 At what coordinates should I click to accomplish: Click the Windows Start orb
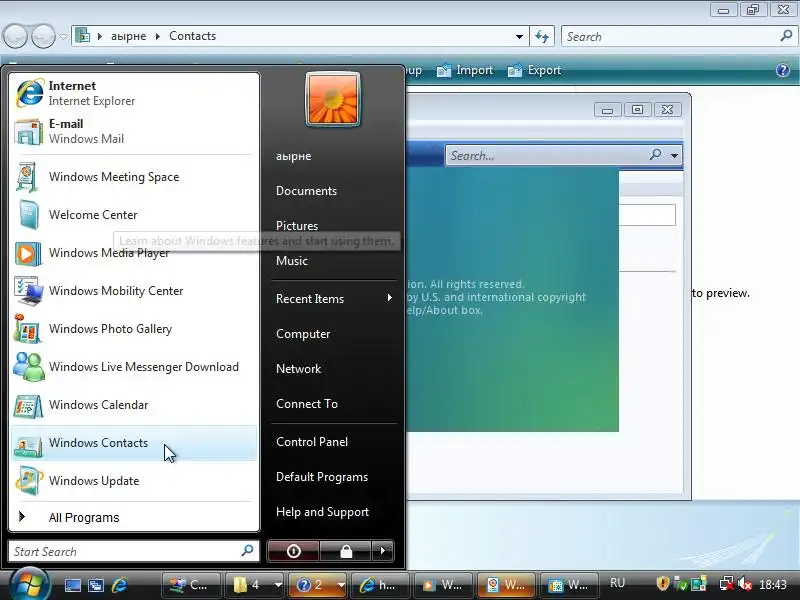(29, 584)
